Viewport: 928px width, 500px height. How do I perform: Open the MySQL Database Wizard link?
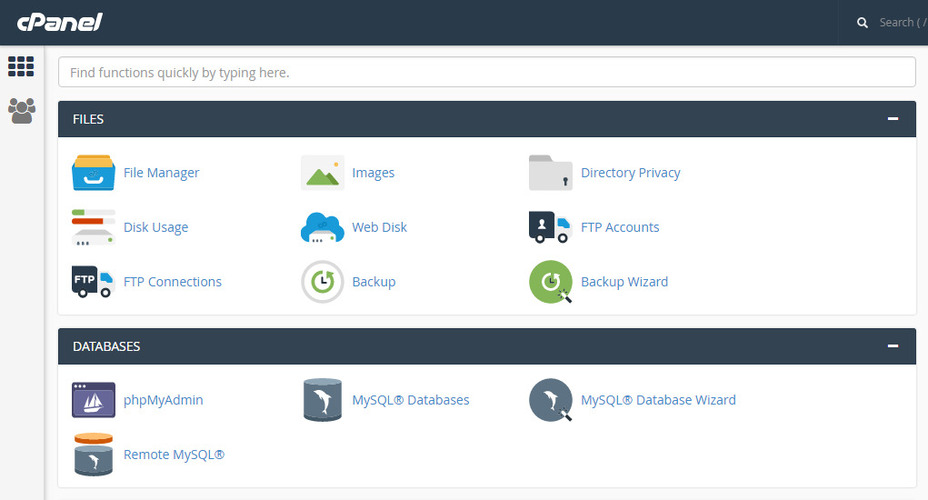(x=657, y=400)
